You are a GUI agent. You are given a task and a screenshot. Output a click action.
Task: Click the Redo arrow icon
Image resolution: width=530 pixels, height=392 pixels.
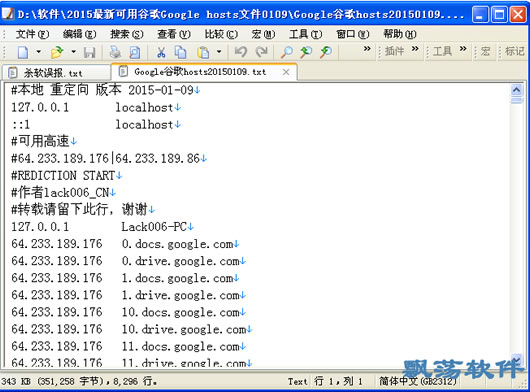pyautogui.click(x=262, y=52)
